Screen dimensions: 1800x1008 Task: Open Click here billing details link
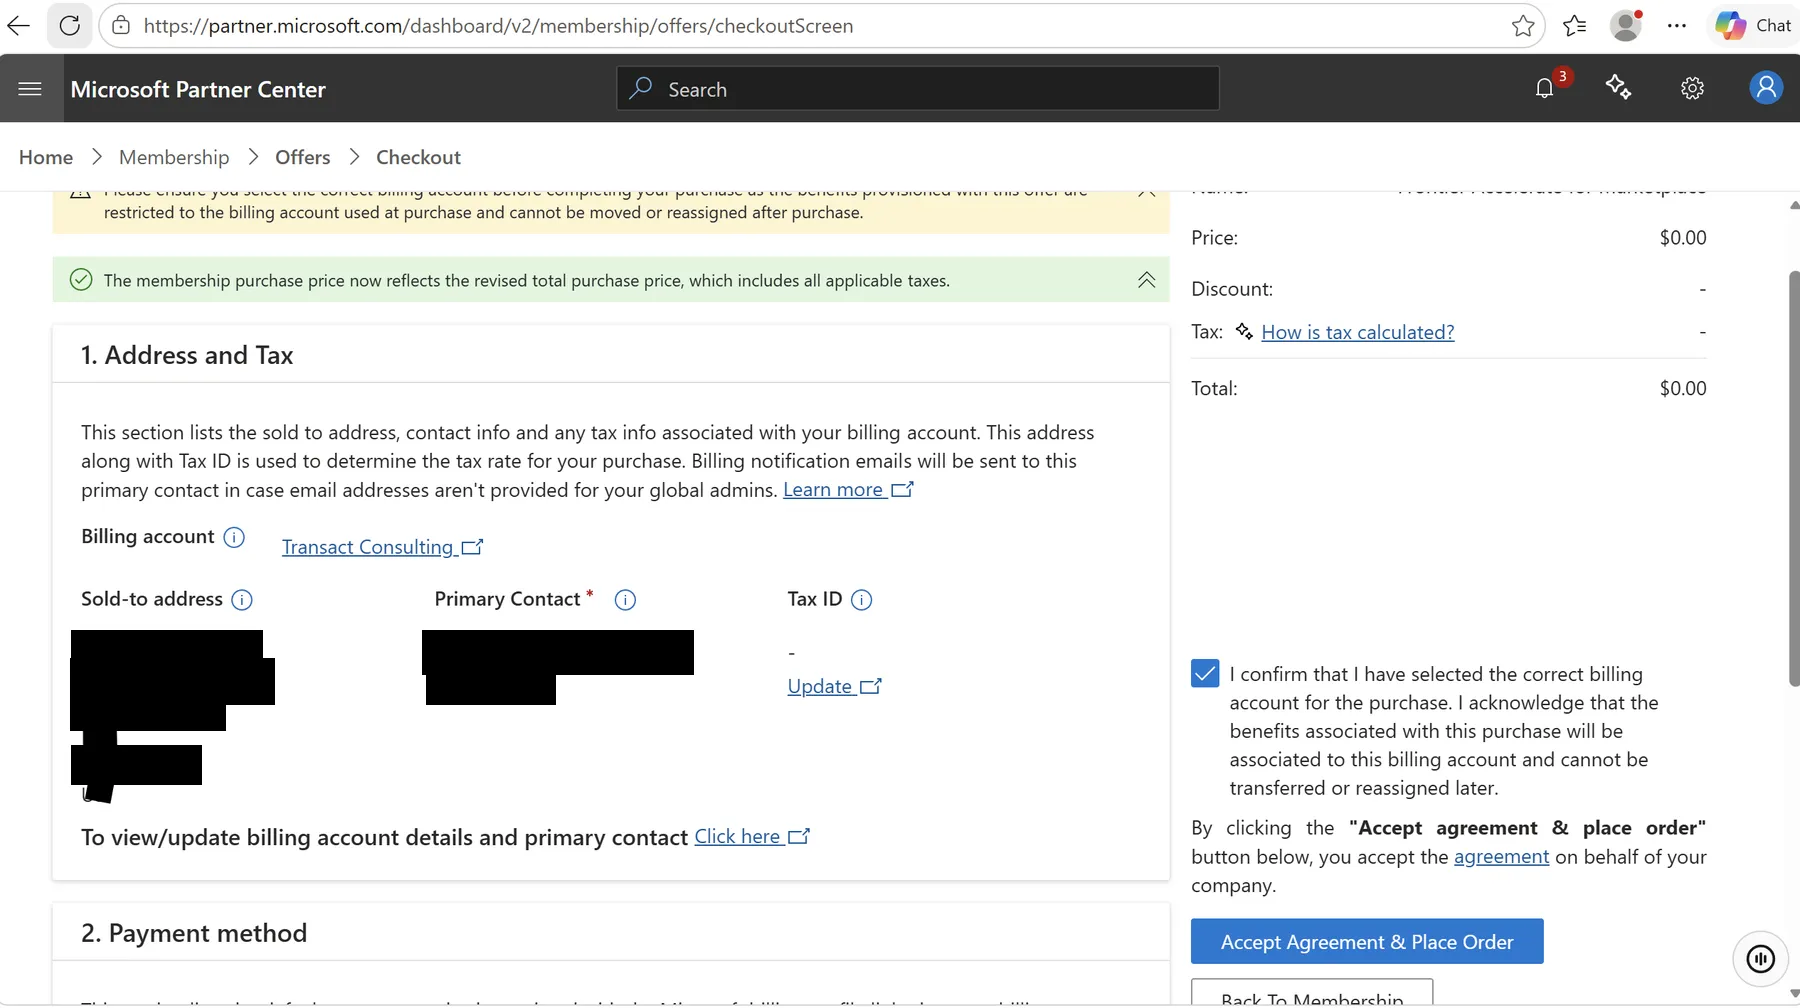pos(752,837)
